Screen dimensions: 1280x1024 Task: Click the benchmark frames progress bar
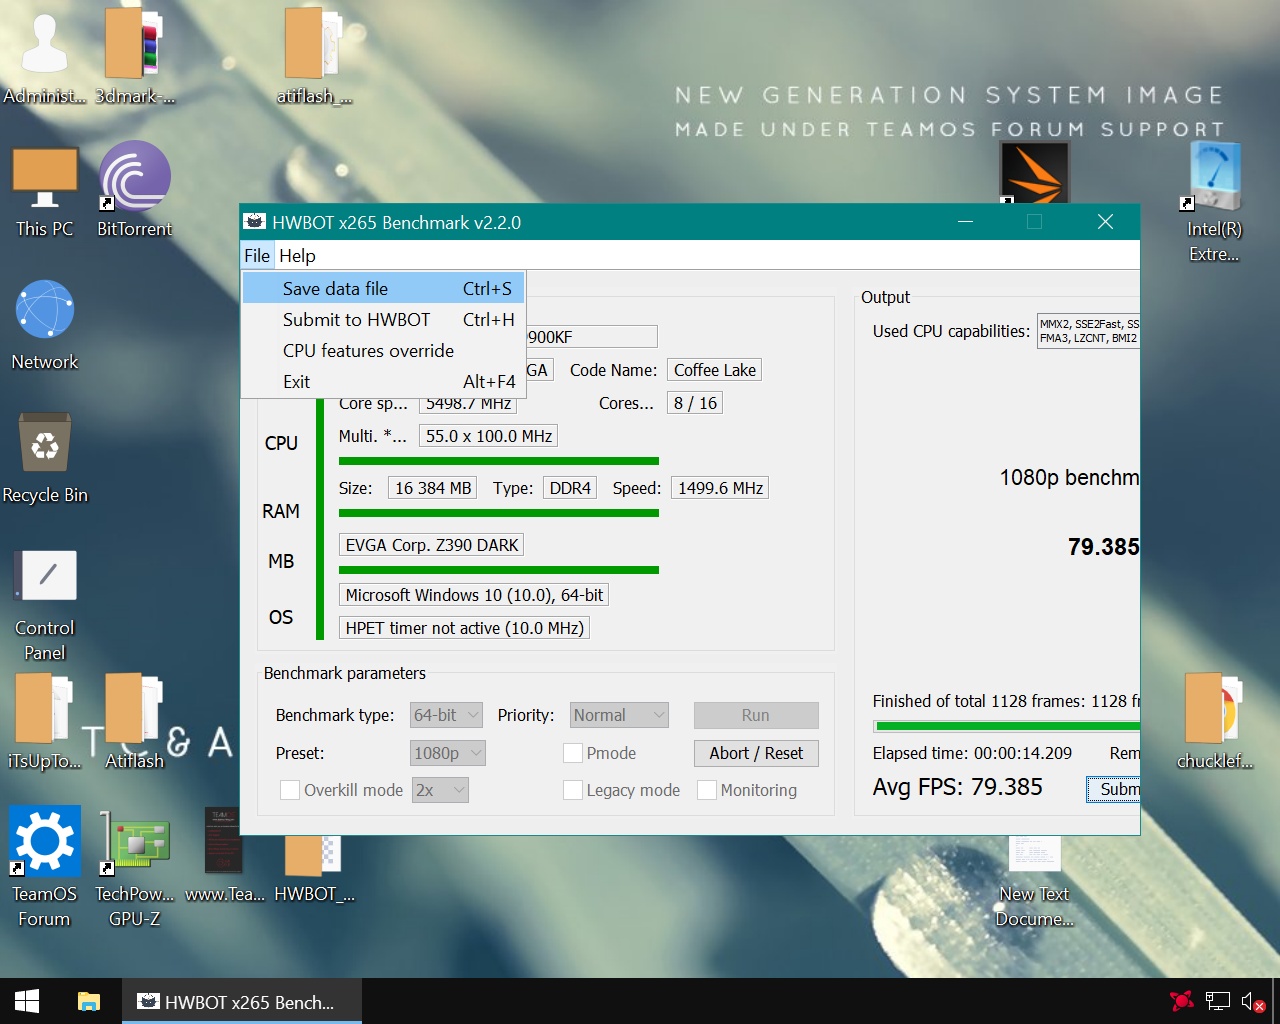click(x=1007, y=726)
